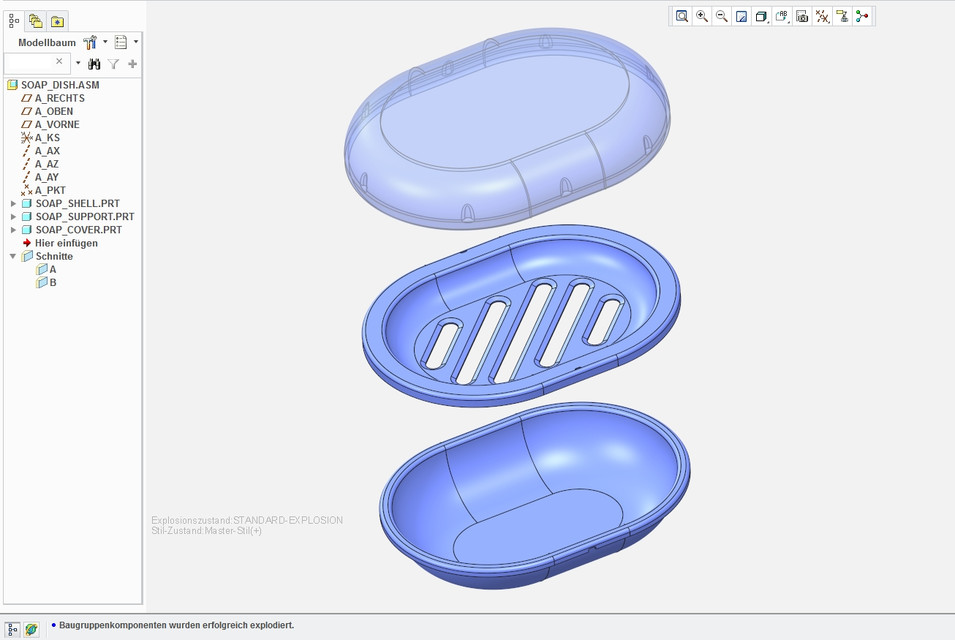955x640 pixels.
Task: Collapse the Schnitte folder
Action: point(12,255)
